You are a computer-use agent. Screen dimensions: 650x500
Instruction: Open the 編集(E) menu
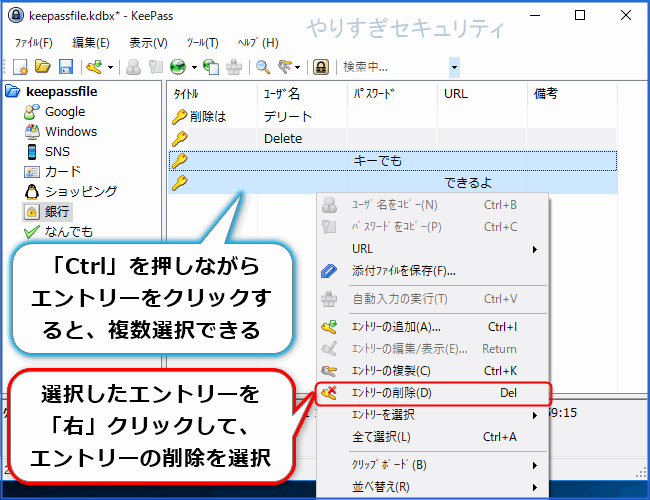(91, 43)
